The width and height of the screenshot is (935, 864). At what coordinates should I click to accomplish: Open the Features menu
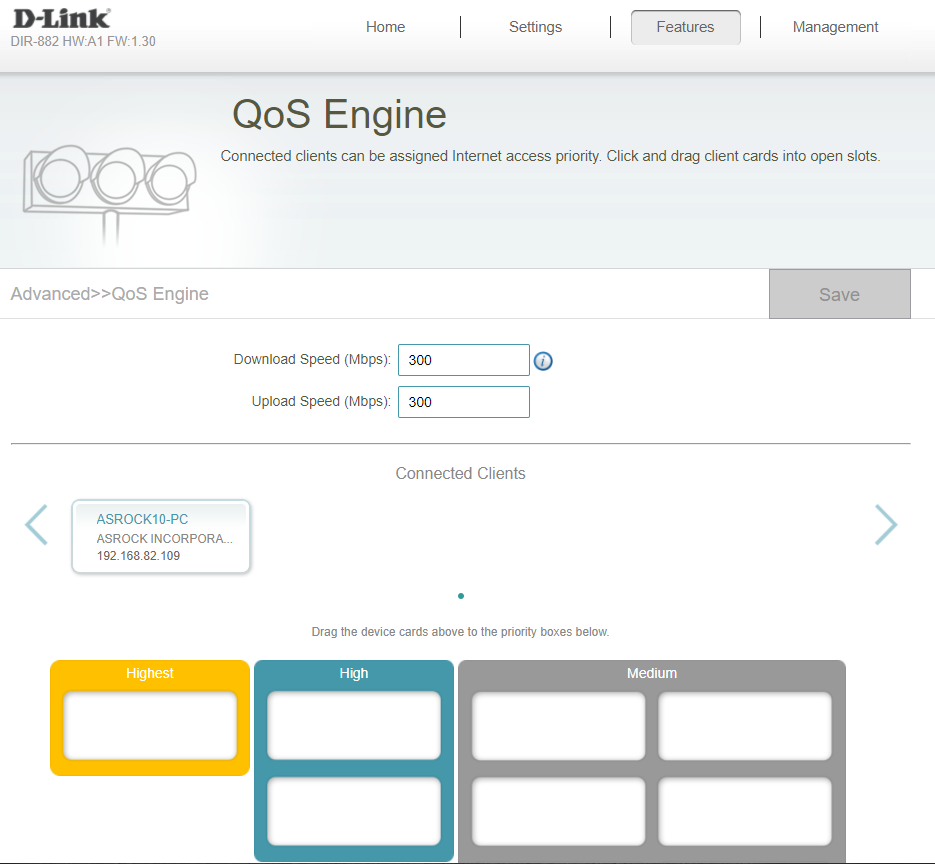(686, 27)
